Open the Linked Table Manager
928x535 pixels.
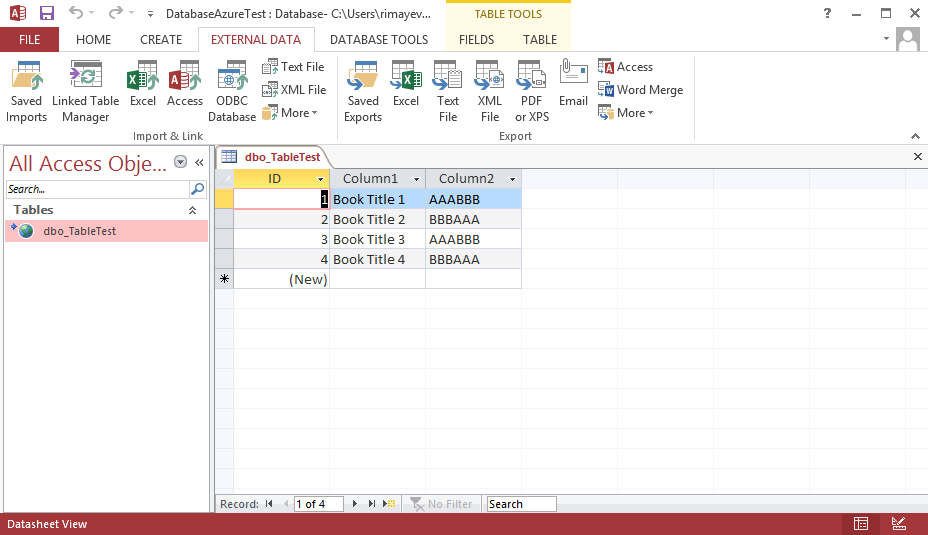coord(86,92)
